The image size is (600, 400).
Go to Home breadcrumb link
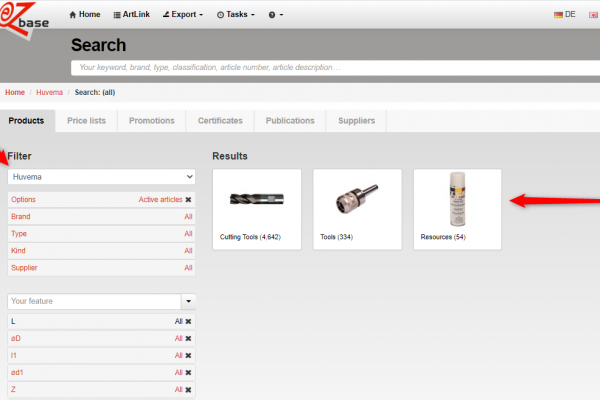[15, 93]
